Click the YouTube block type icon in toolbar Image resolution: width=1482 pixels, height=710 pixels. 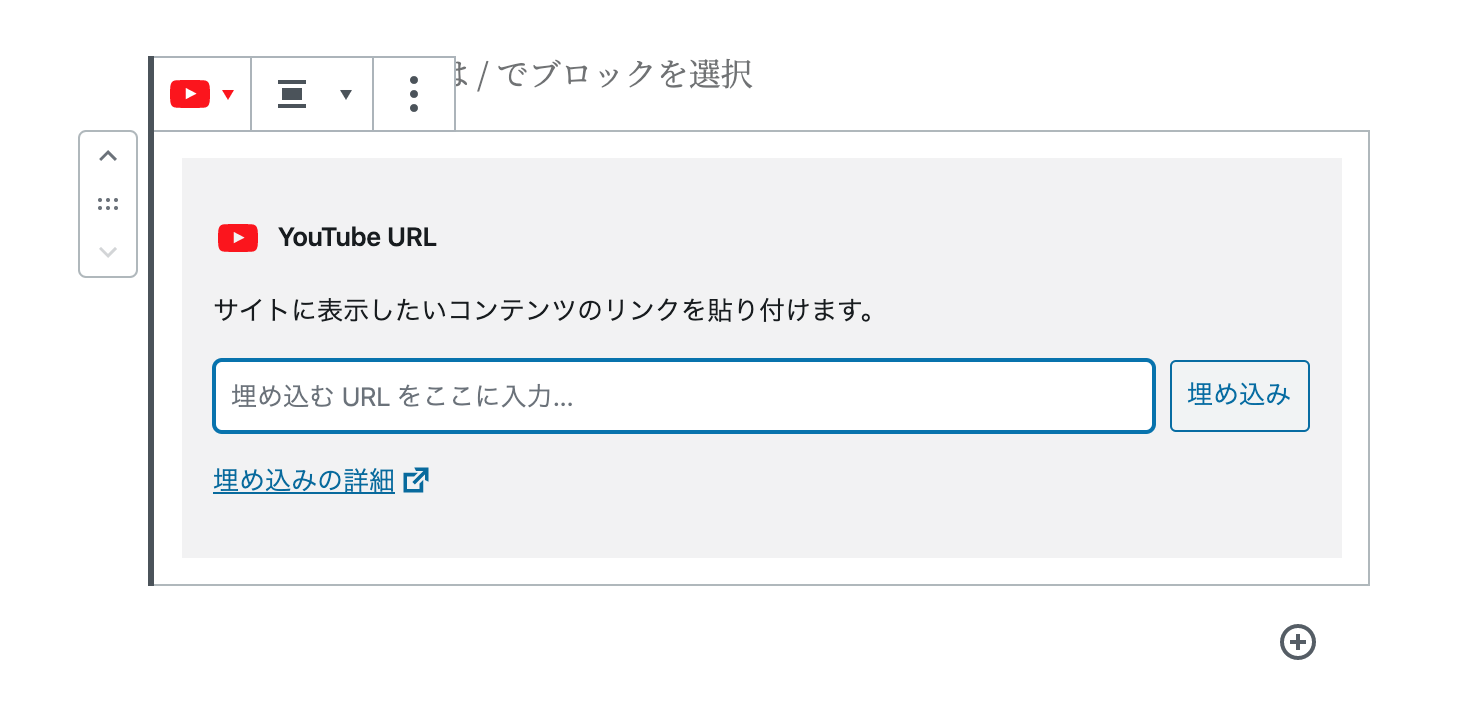[190, 94]
